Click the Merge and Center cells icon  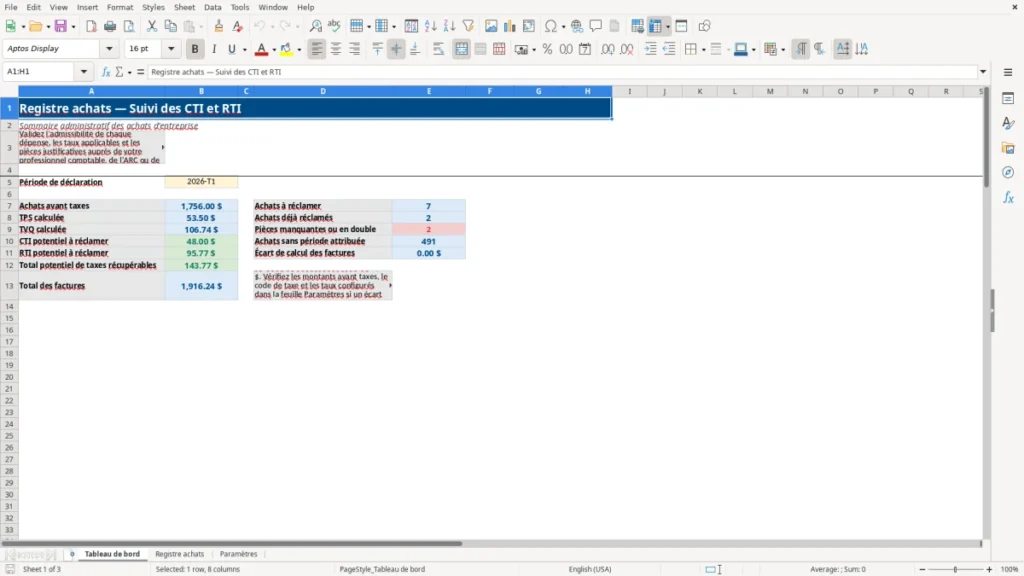(x=461, y=49)
